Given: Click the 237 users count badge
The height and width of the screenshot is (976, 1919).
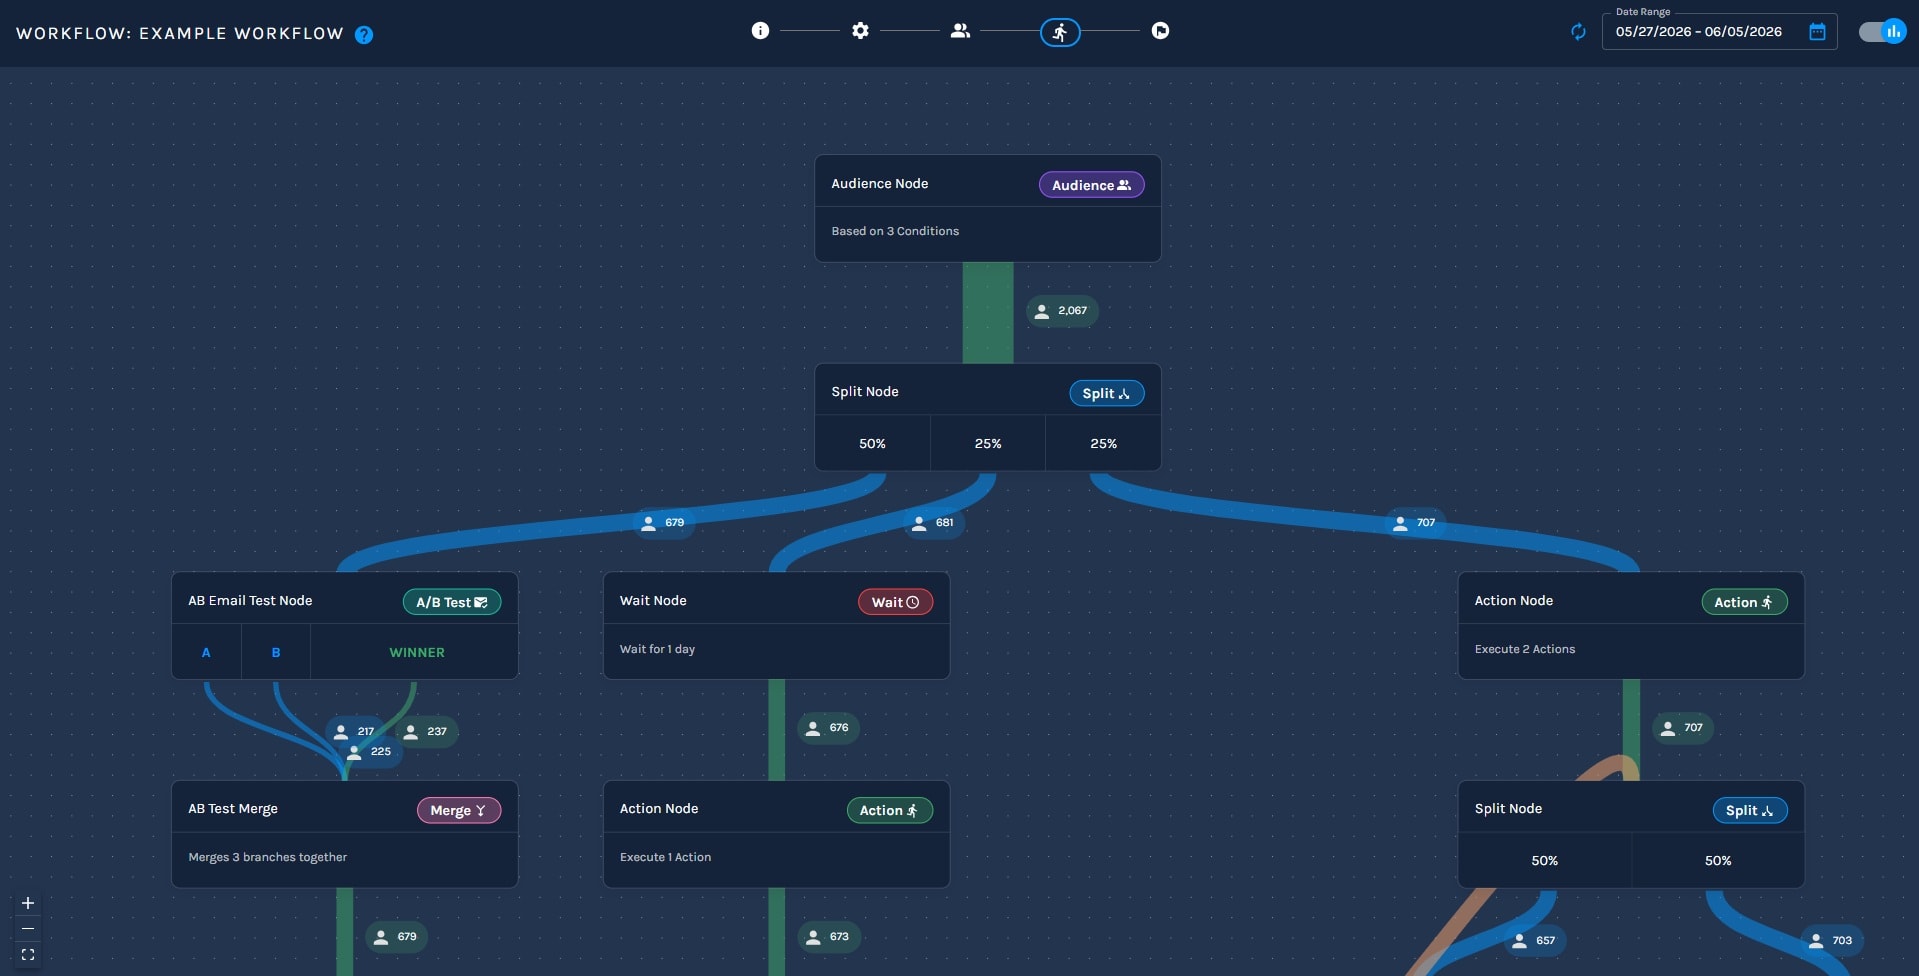Looking at the screenshot, I should (x=426, y=731).
